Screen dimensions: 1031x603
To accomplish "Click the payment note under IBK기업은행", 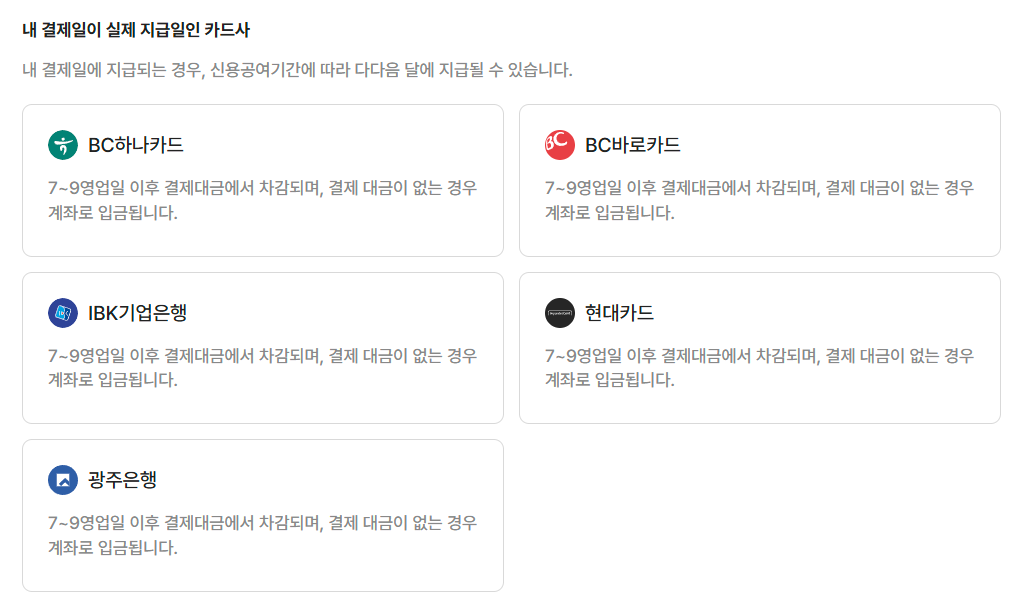I will [x=264, y=365].
